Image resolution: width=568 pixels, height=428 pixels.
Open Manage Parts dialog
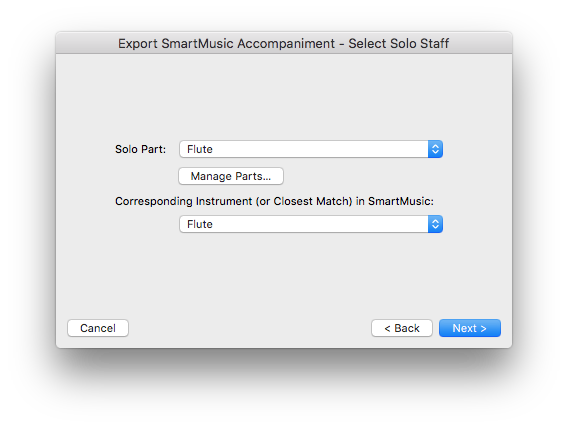[231, 176]
